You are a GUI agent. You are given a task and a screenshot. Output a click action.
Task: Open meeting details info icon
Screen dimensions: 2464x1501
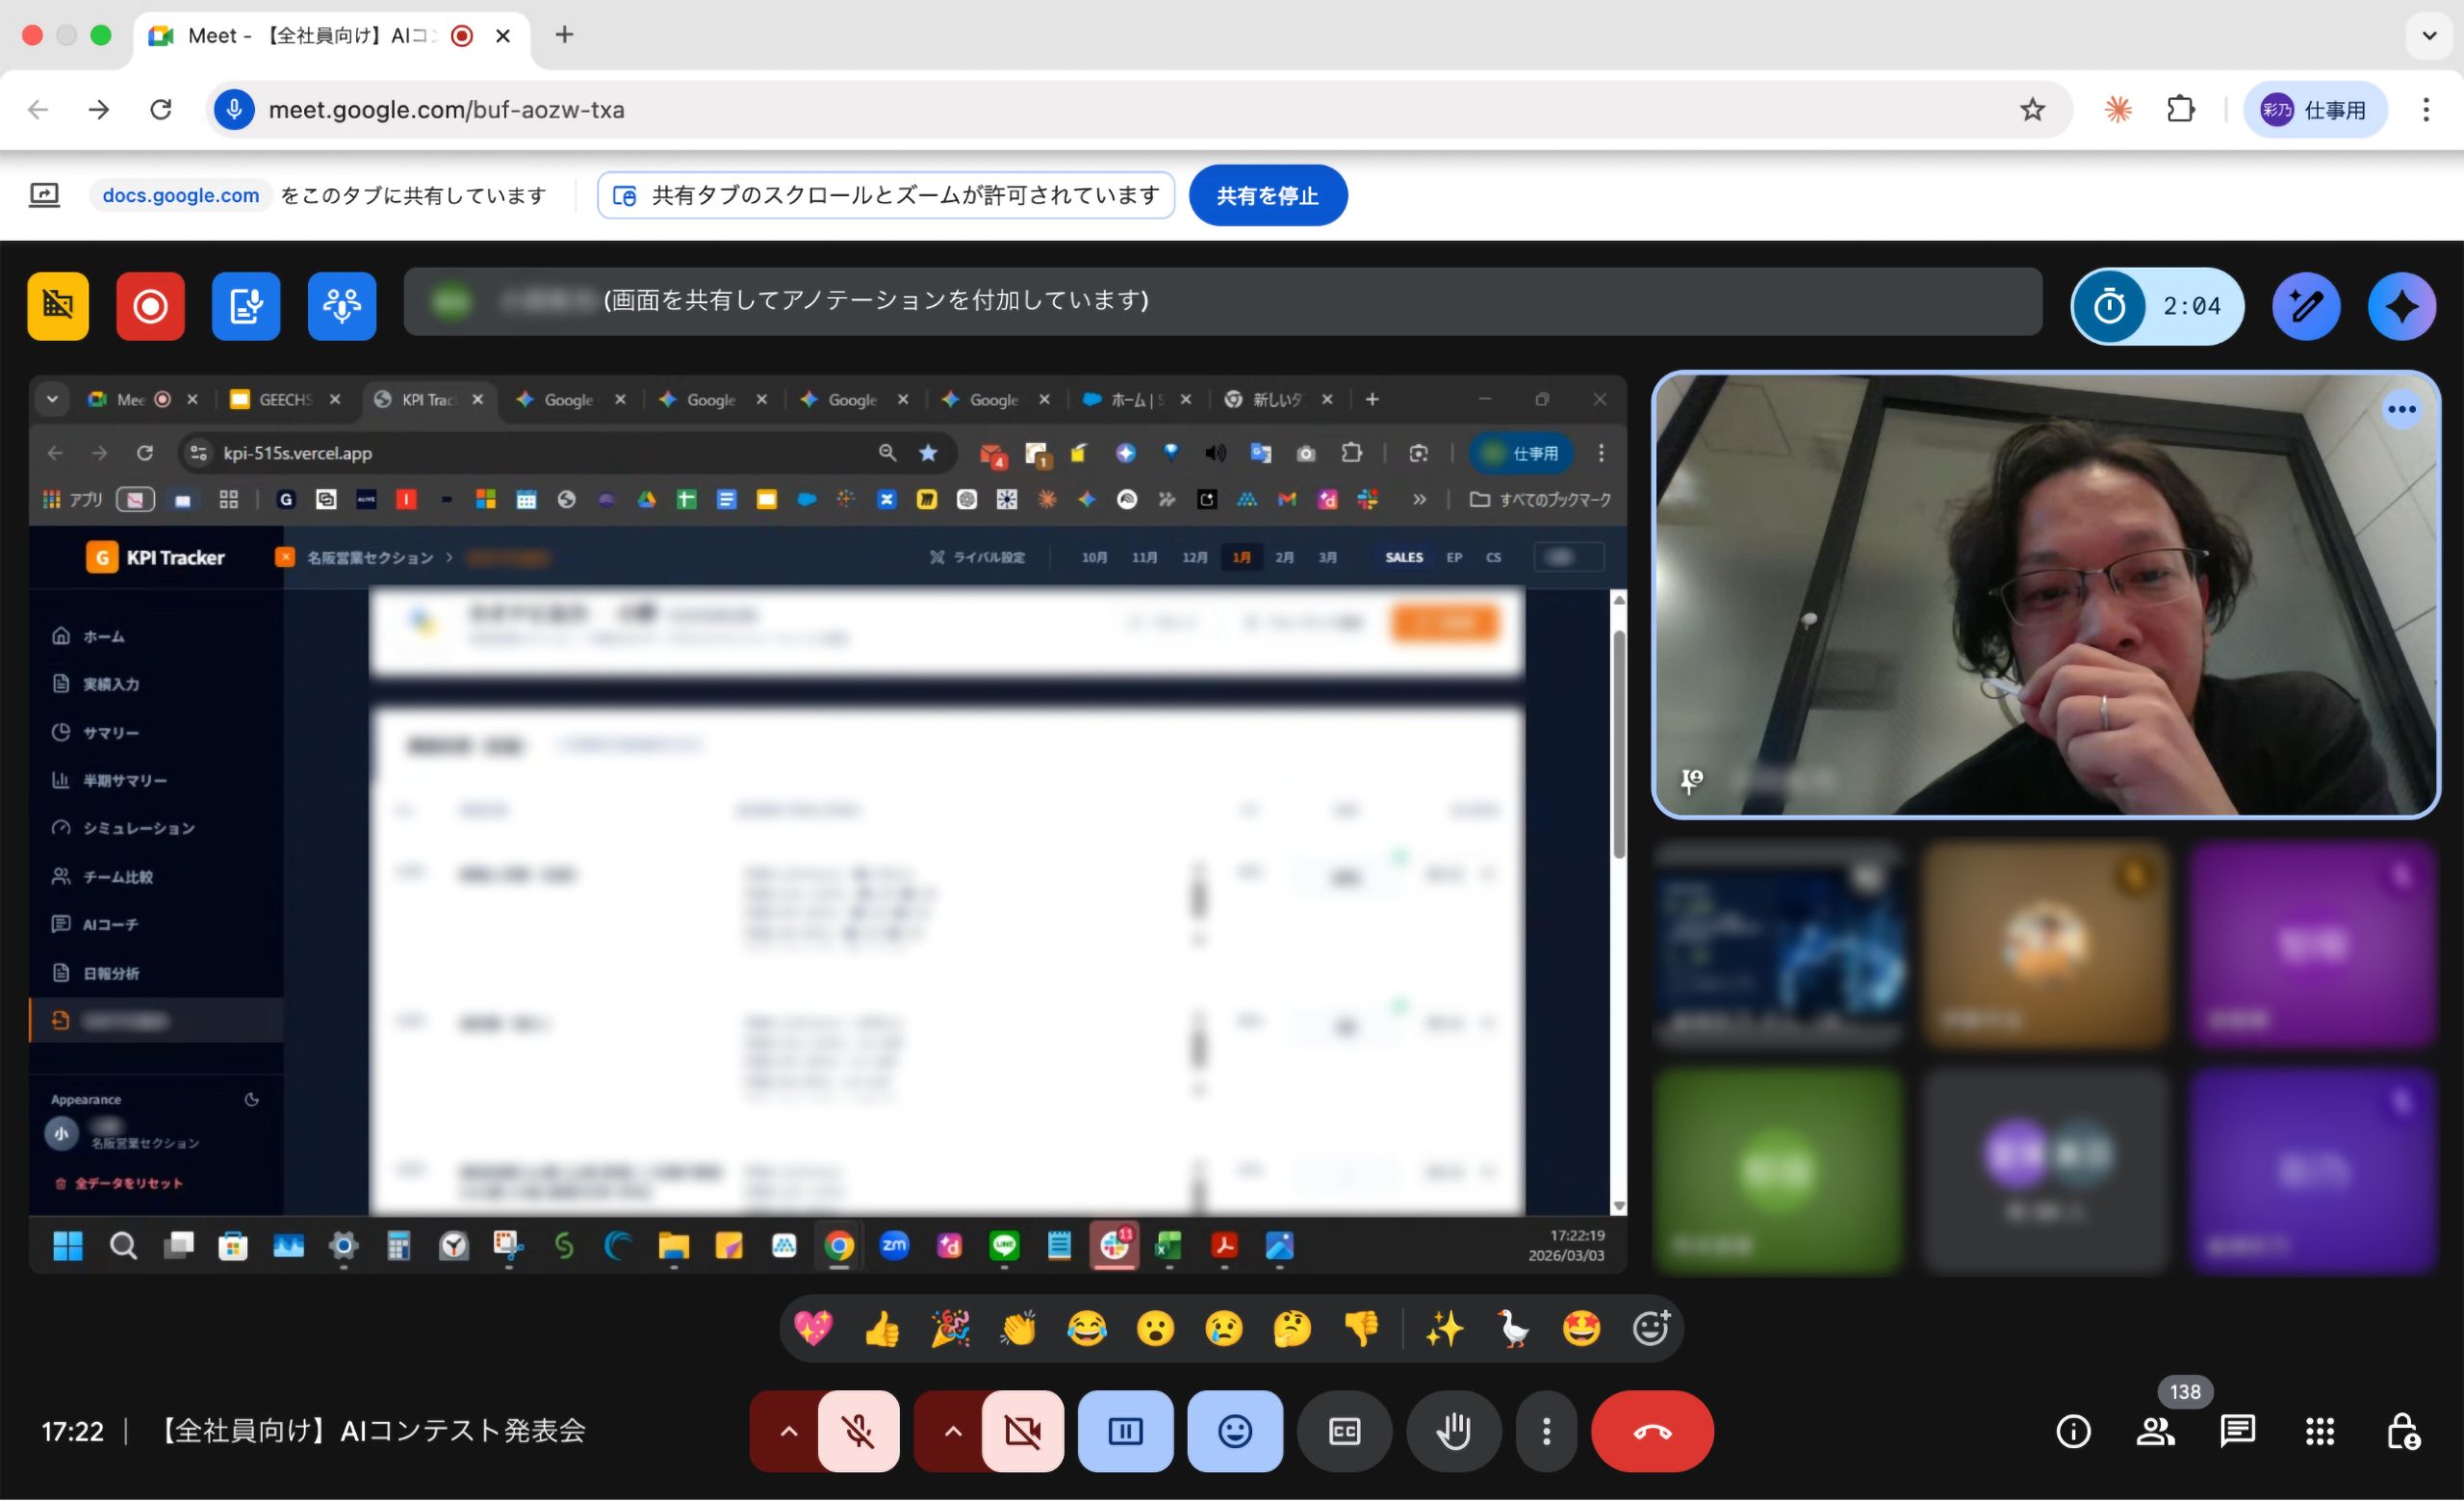click(2073, 1431)
